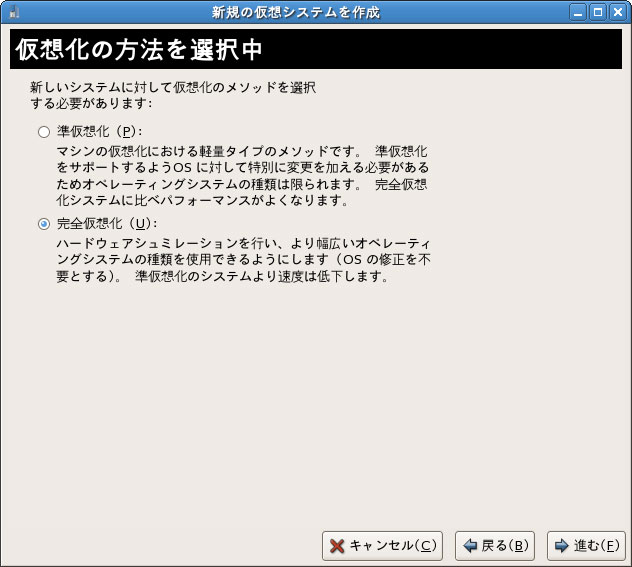Click the red X icon on キャンセル button
This screenshot has height=567, width=632.
click(338, 546)
